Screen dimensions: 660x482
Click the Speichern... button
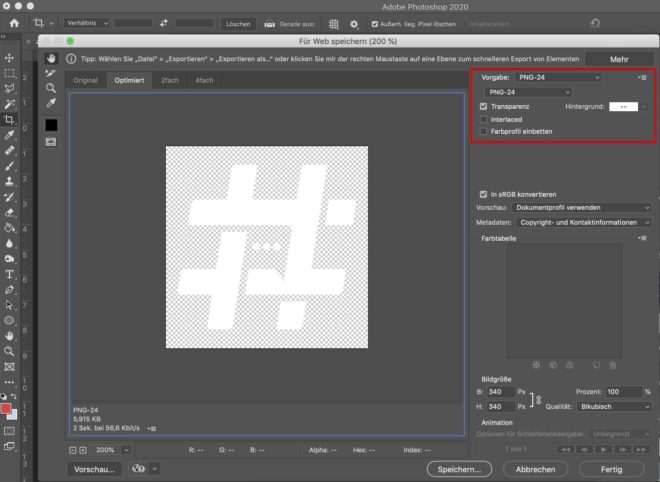coord(459,469)
